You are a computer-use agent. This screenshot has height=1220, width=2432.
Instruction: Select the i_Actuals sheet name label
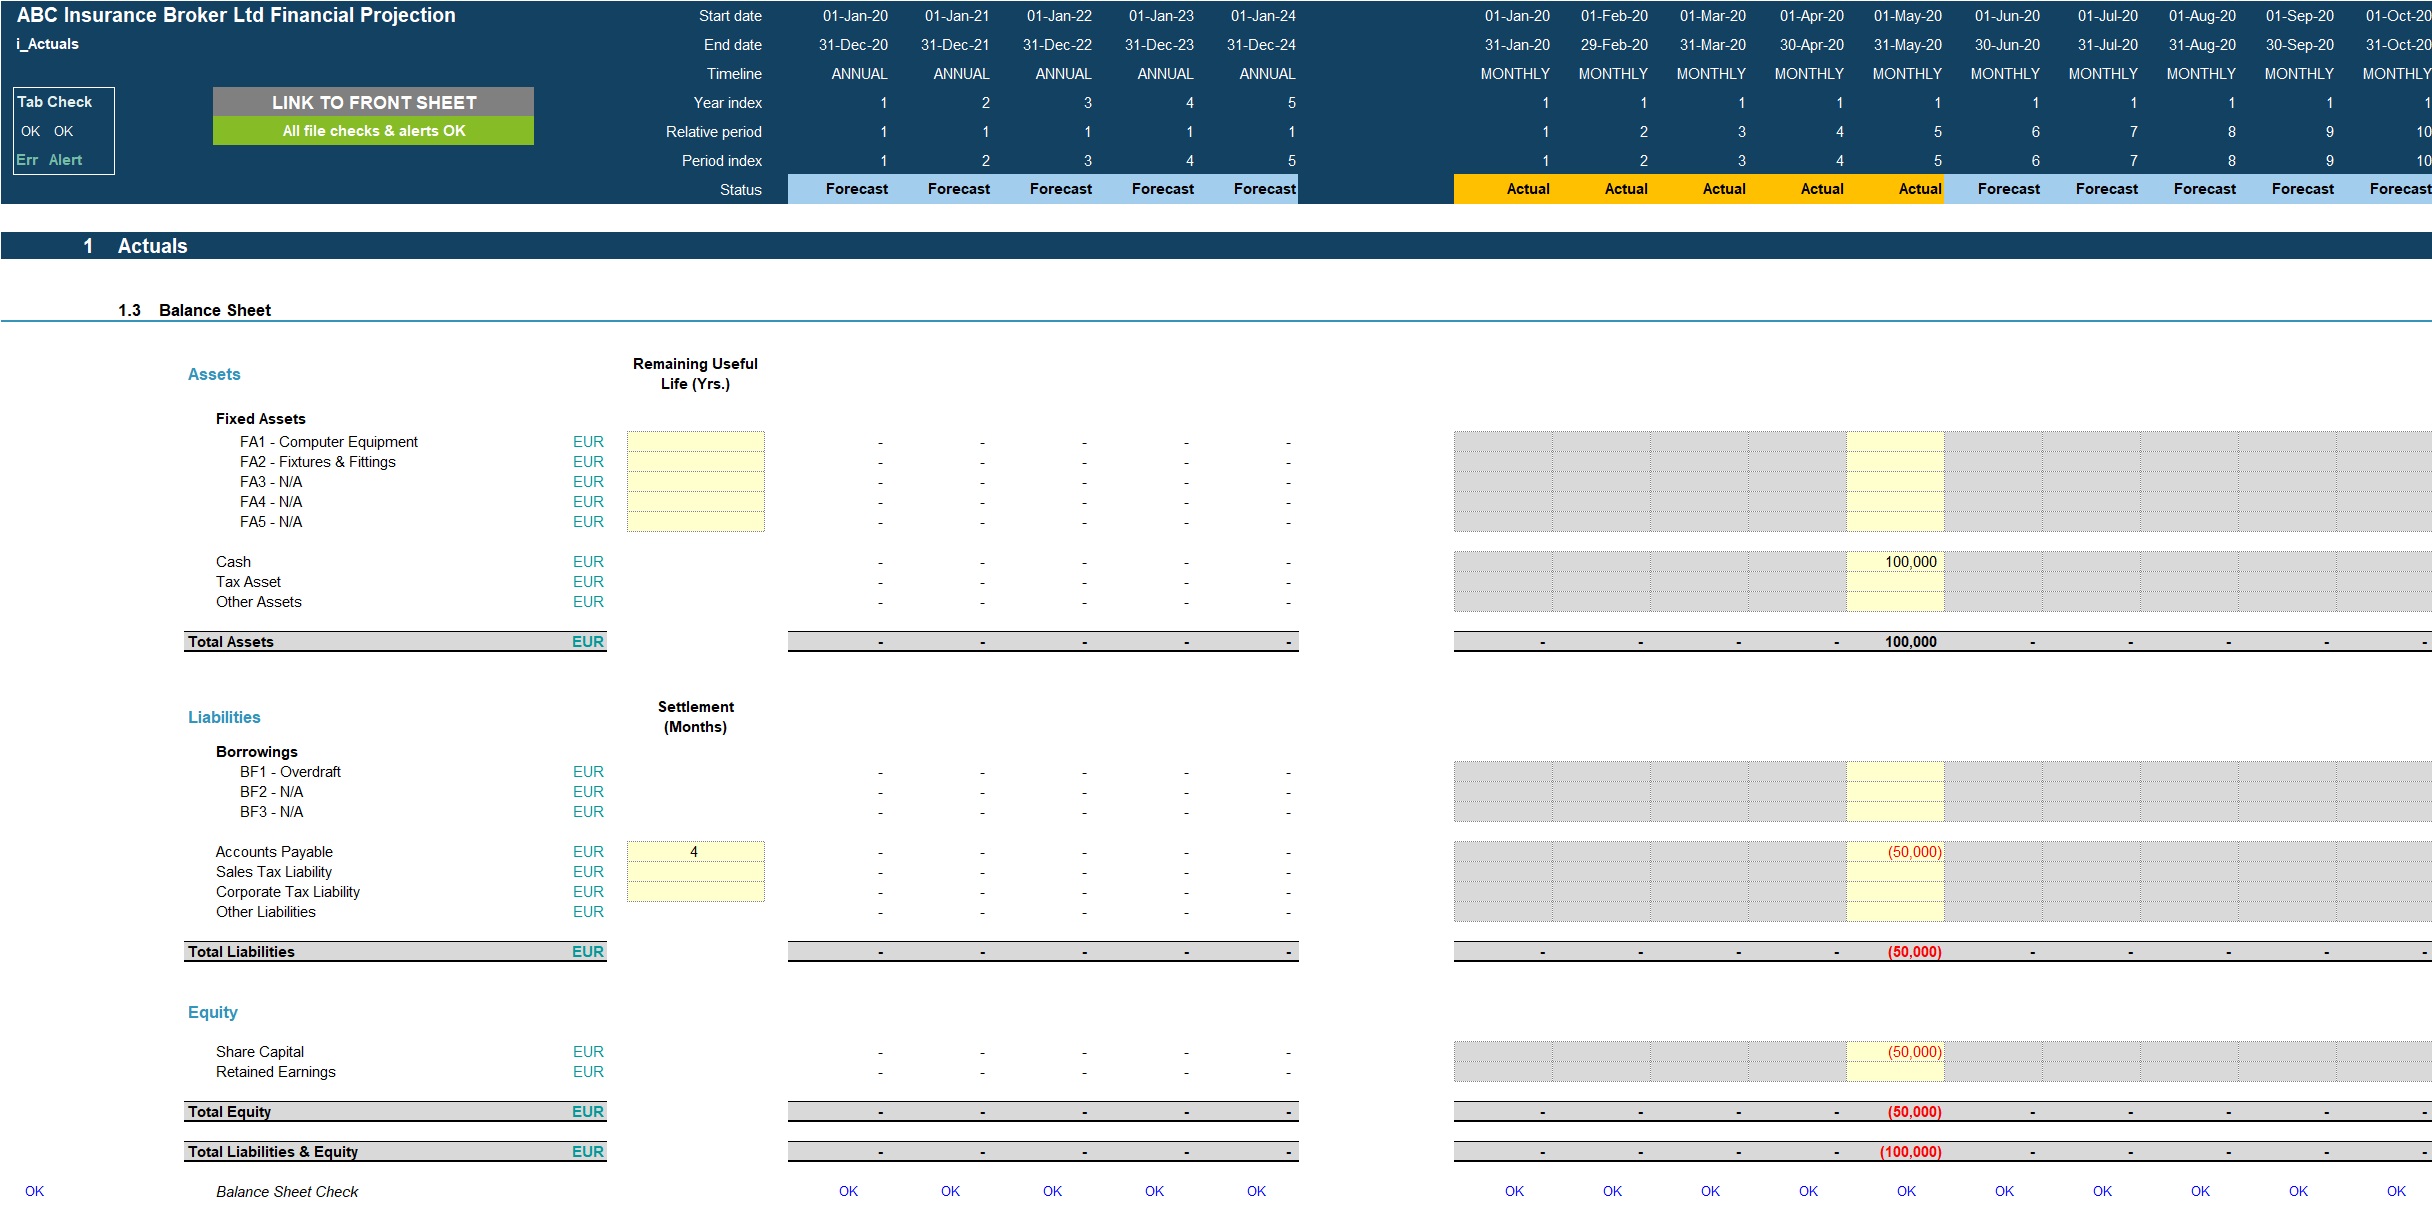pyautogui.click(x=47, y=44)
